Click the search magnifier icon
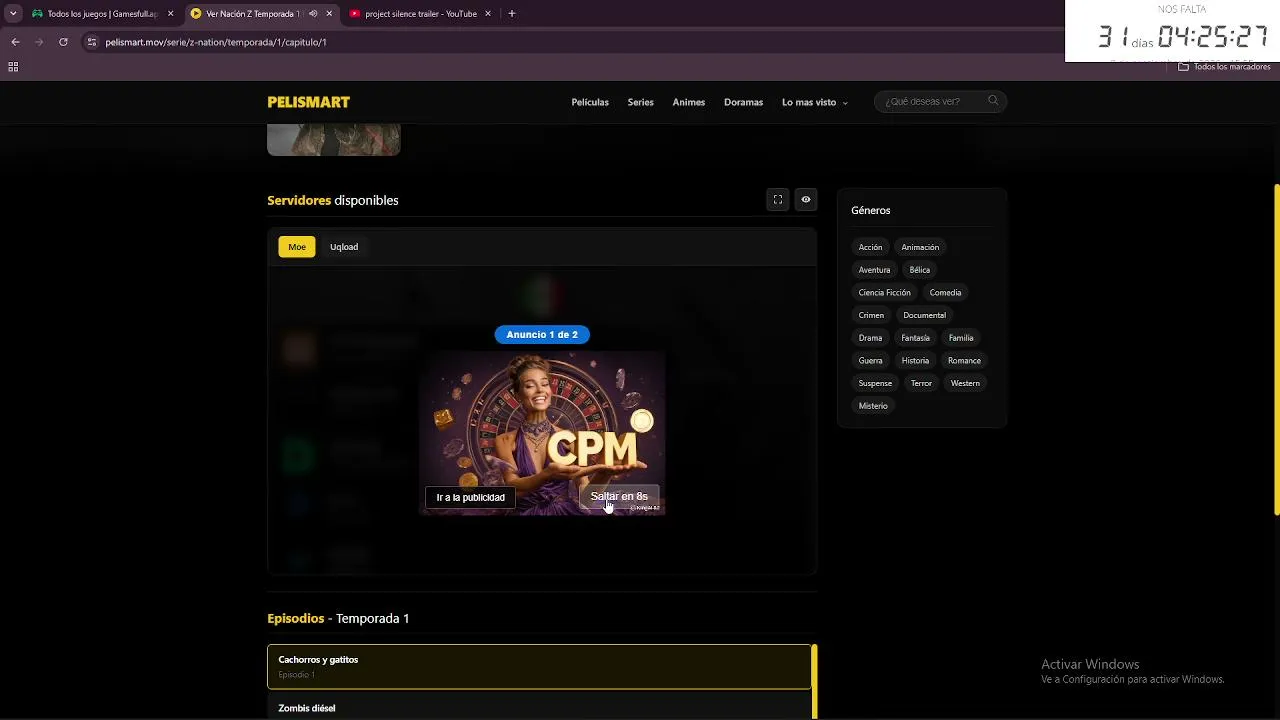The image size is (1280, 720). point(993,101)
